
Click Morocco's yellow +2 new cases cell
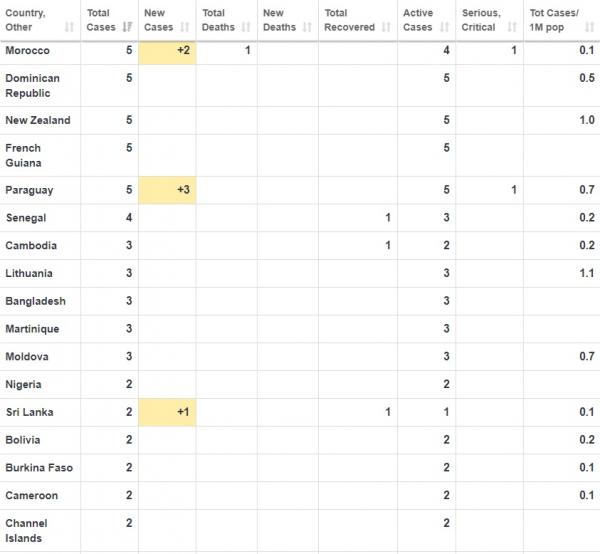167,50
